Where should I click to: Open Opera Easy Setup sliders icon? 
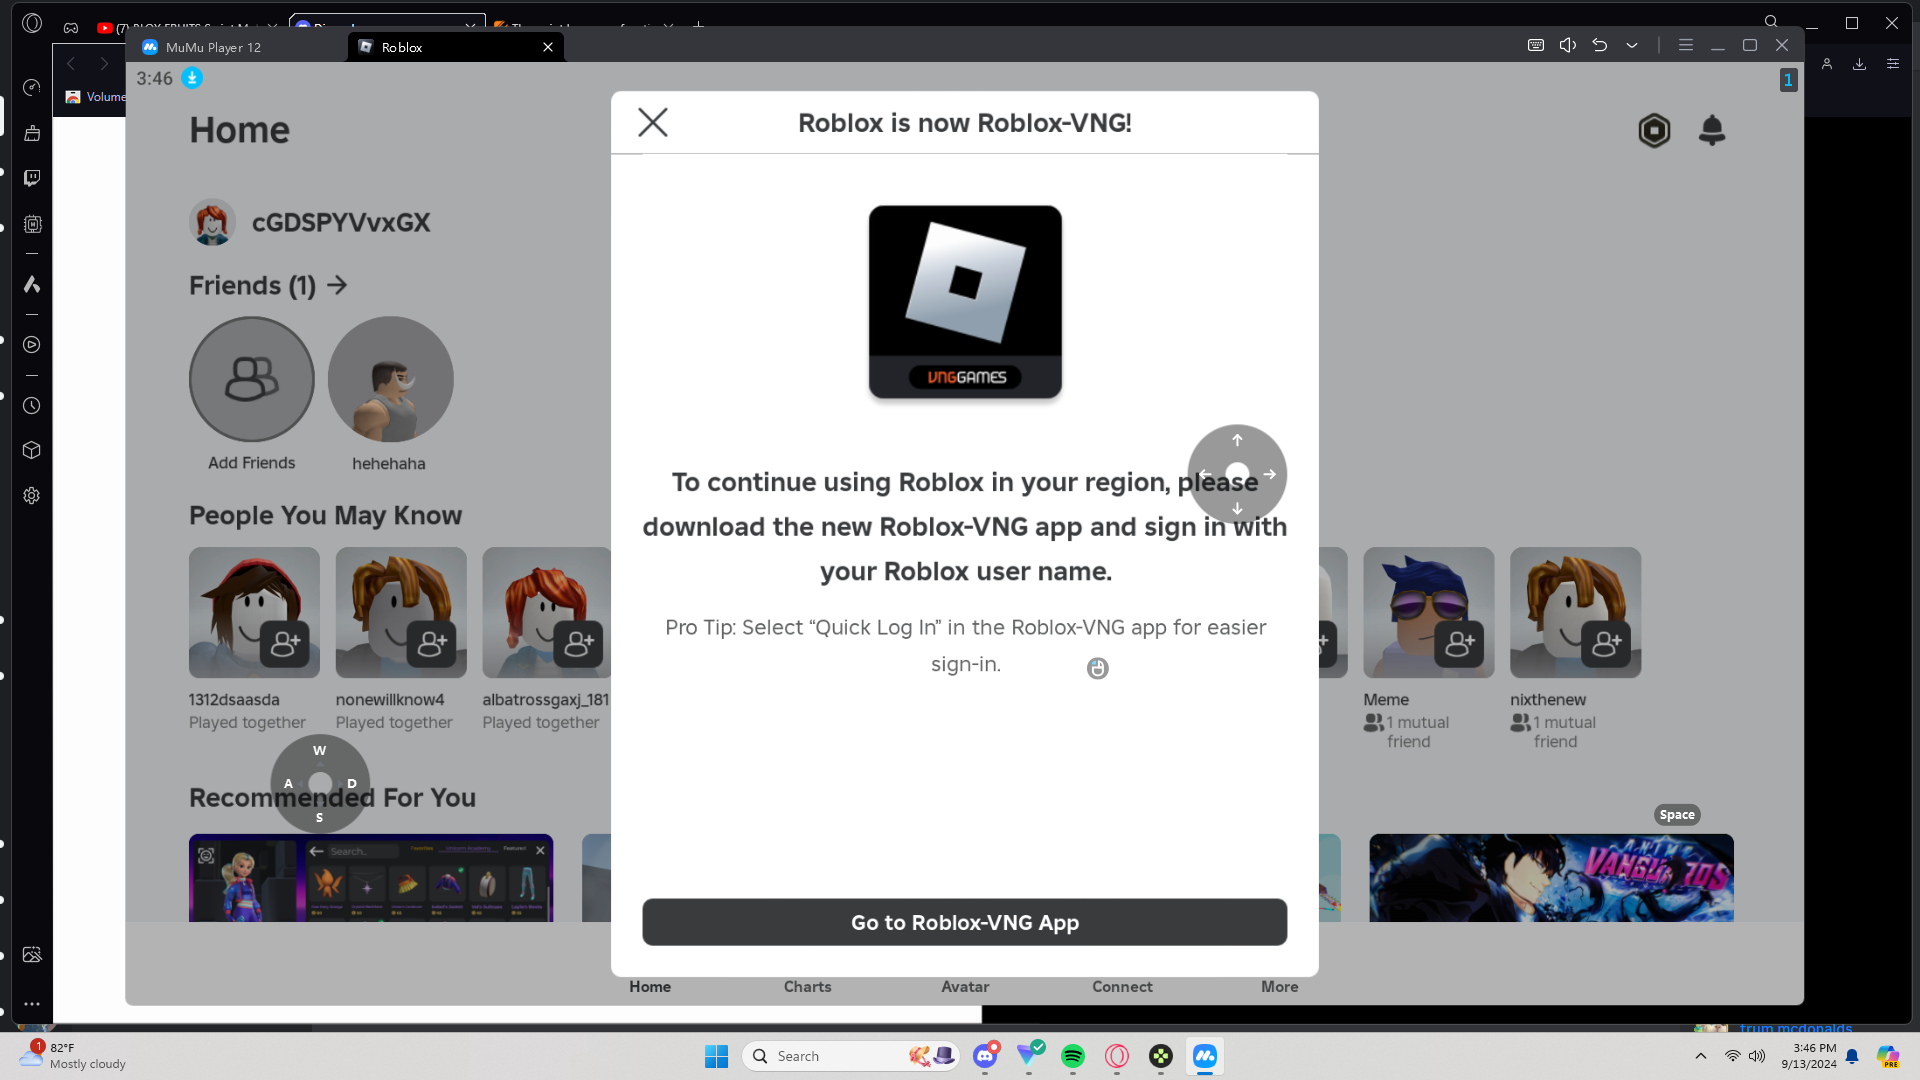1892,64
